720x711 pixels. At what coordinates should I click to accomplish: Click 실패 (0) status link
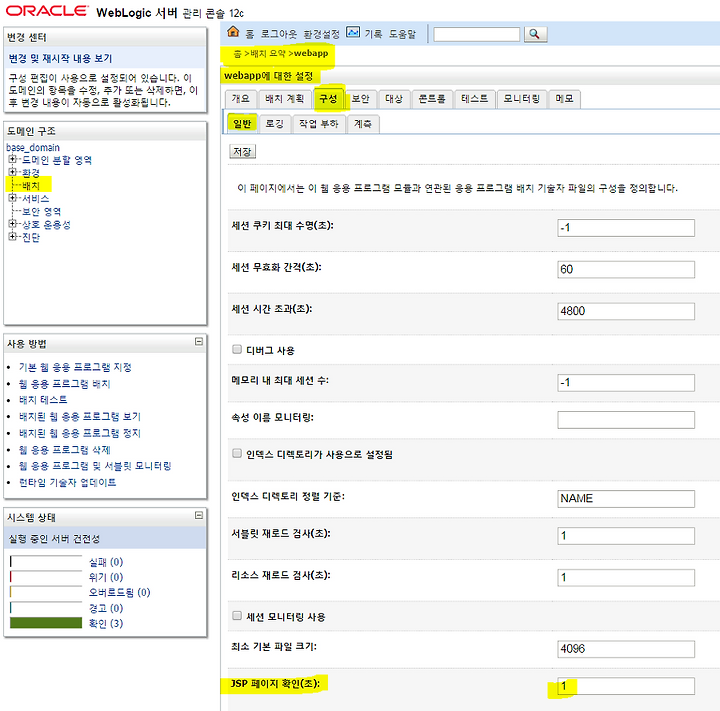click(106, 562)
